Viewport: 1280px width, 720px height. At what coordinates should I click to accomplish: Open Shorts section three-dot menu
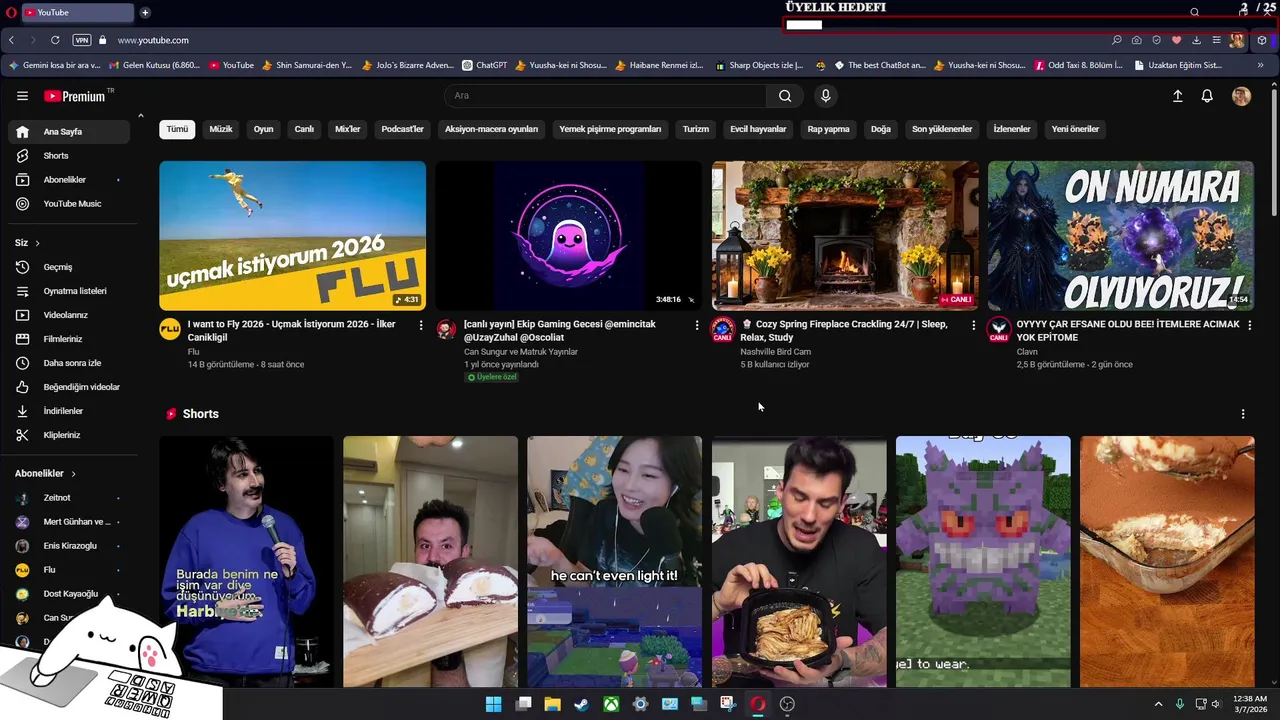[x=1243, y=414]
